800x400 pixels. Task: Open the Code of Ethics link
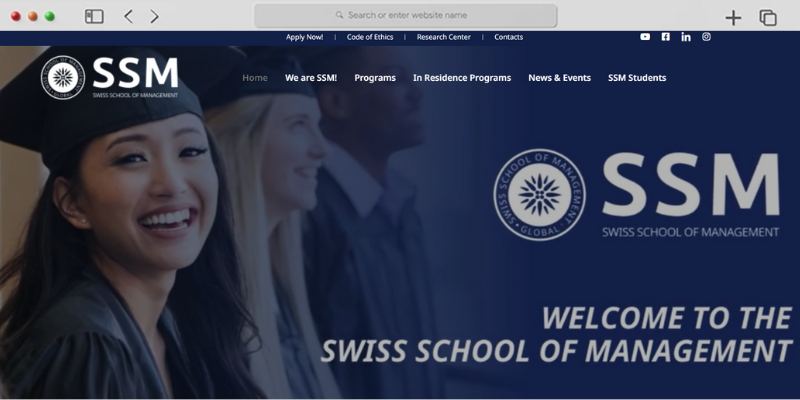[370, 37]
